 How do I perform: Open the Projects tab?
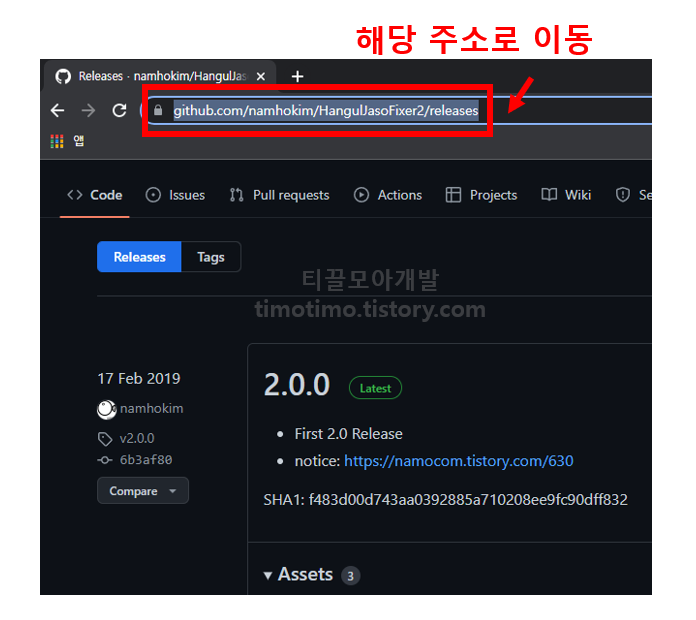[x=481, y=195]
